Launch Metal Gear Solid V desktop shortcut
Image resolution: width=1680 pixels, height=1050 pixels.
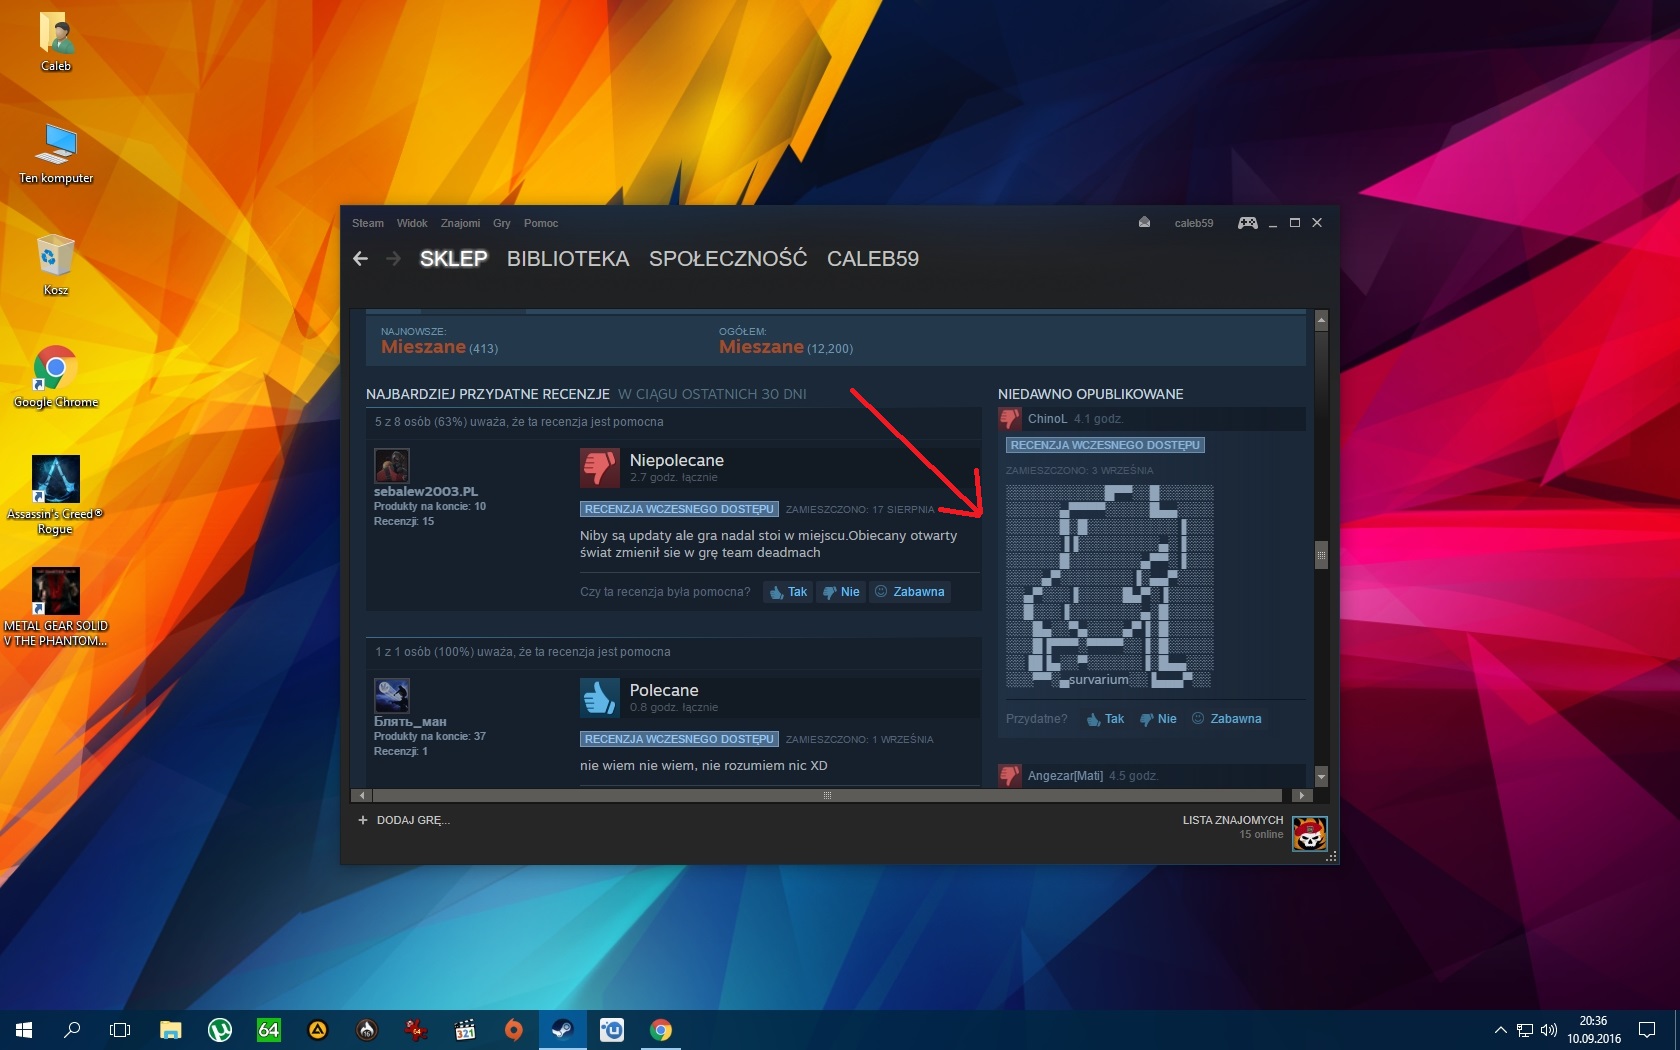pos(56,608)
